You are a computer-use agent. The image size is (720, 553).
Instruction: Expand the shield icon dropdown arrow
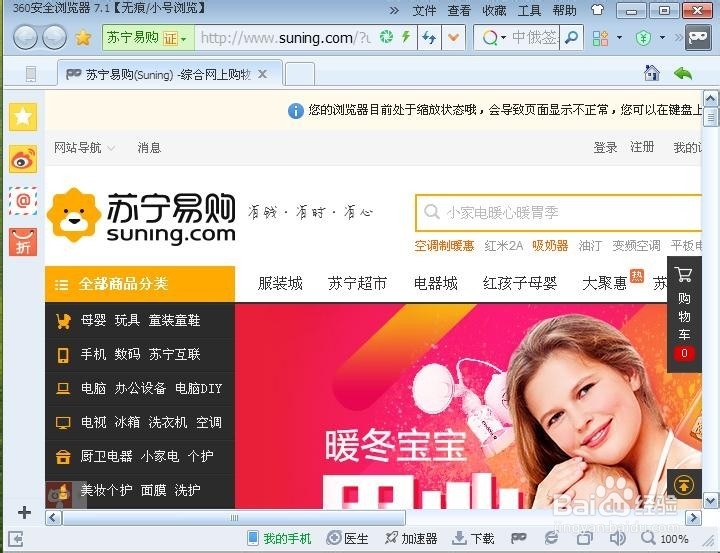click(x=662, y=37)
